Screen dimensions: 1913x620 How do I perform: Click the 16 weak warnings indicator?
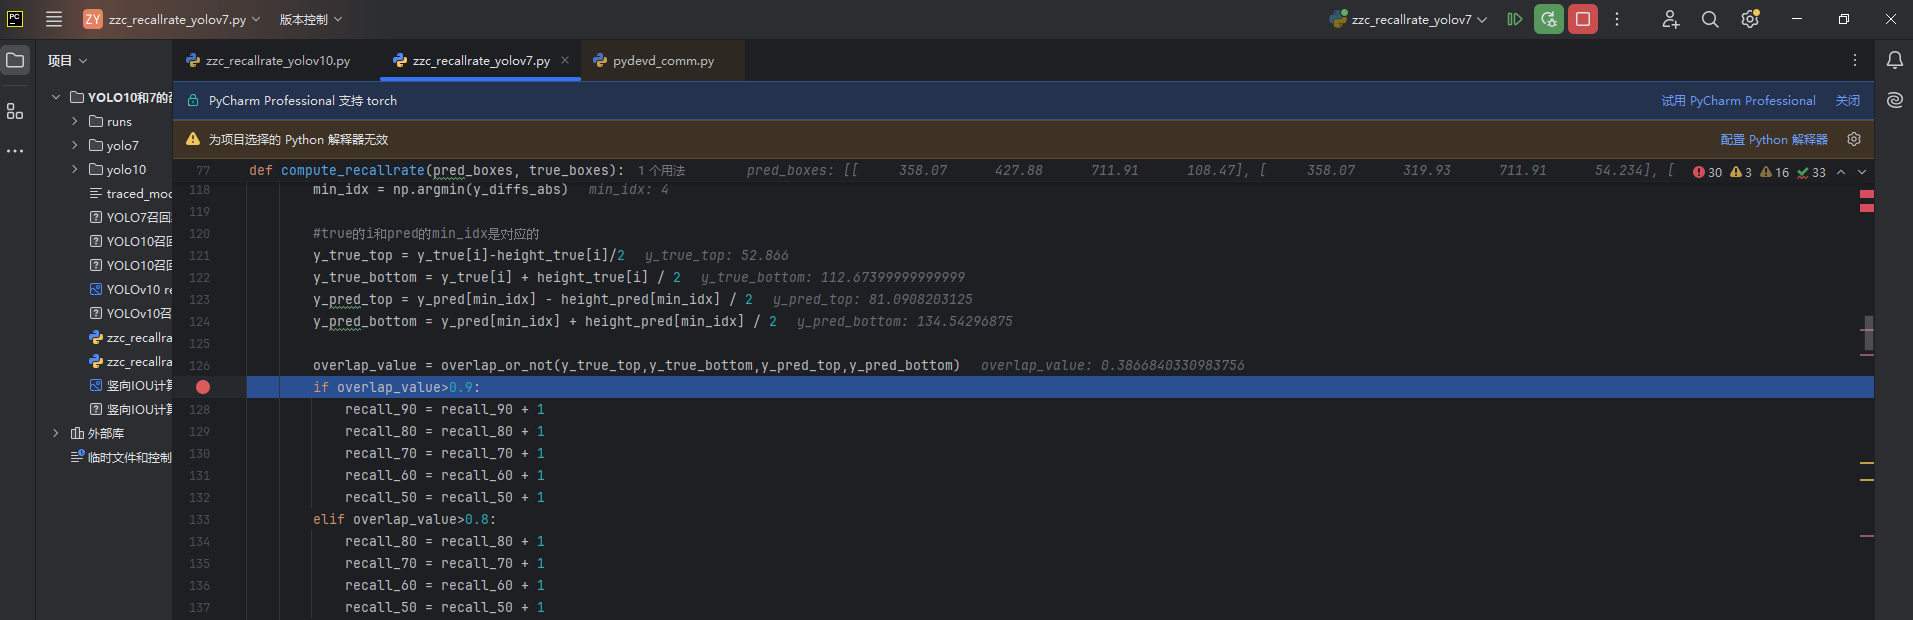pyautogui.click(x=1775, y=172)
